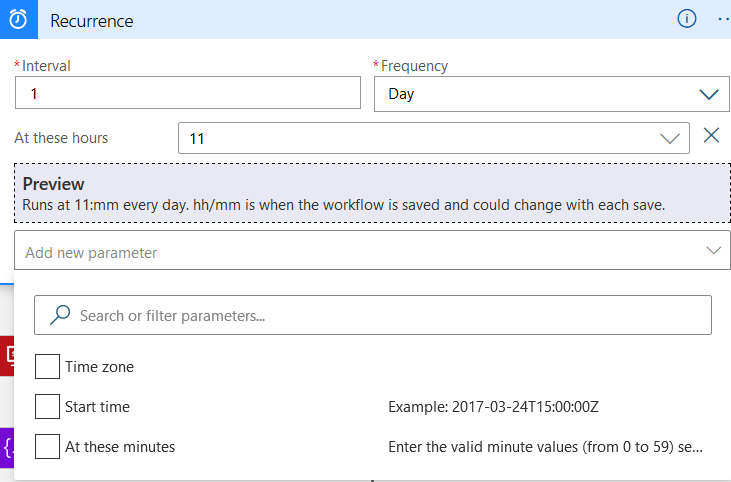Select the Time zone list entry label
Image resolution: width=731 pixels, height=482 pixels.
99,367
